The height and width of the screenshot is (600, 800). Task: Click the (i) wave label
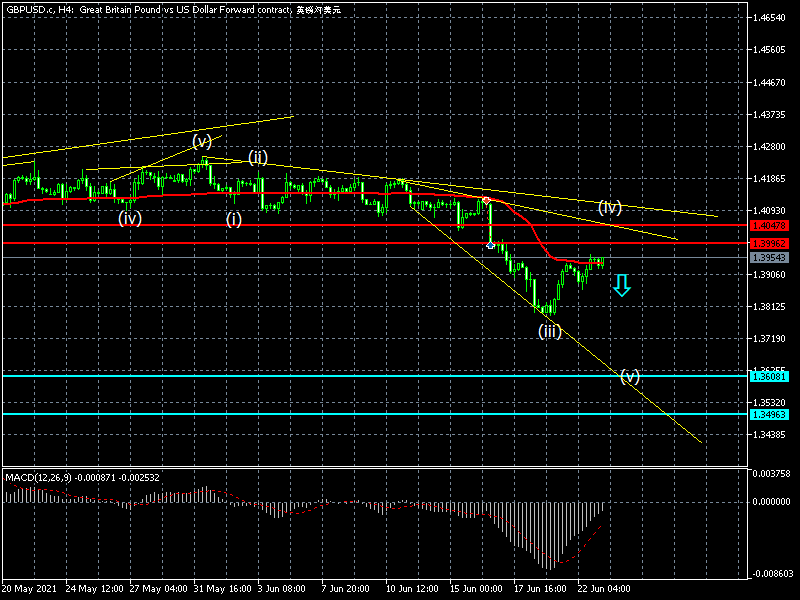click(x=233, y=219)
